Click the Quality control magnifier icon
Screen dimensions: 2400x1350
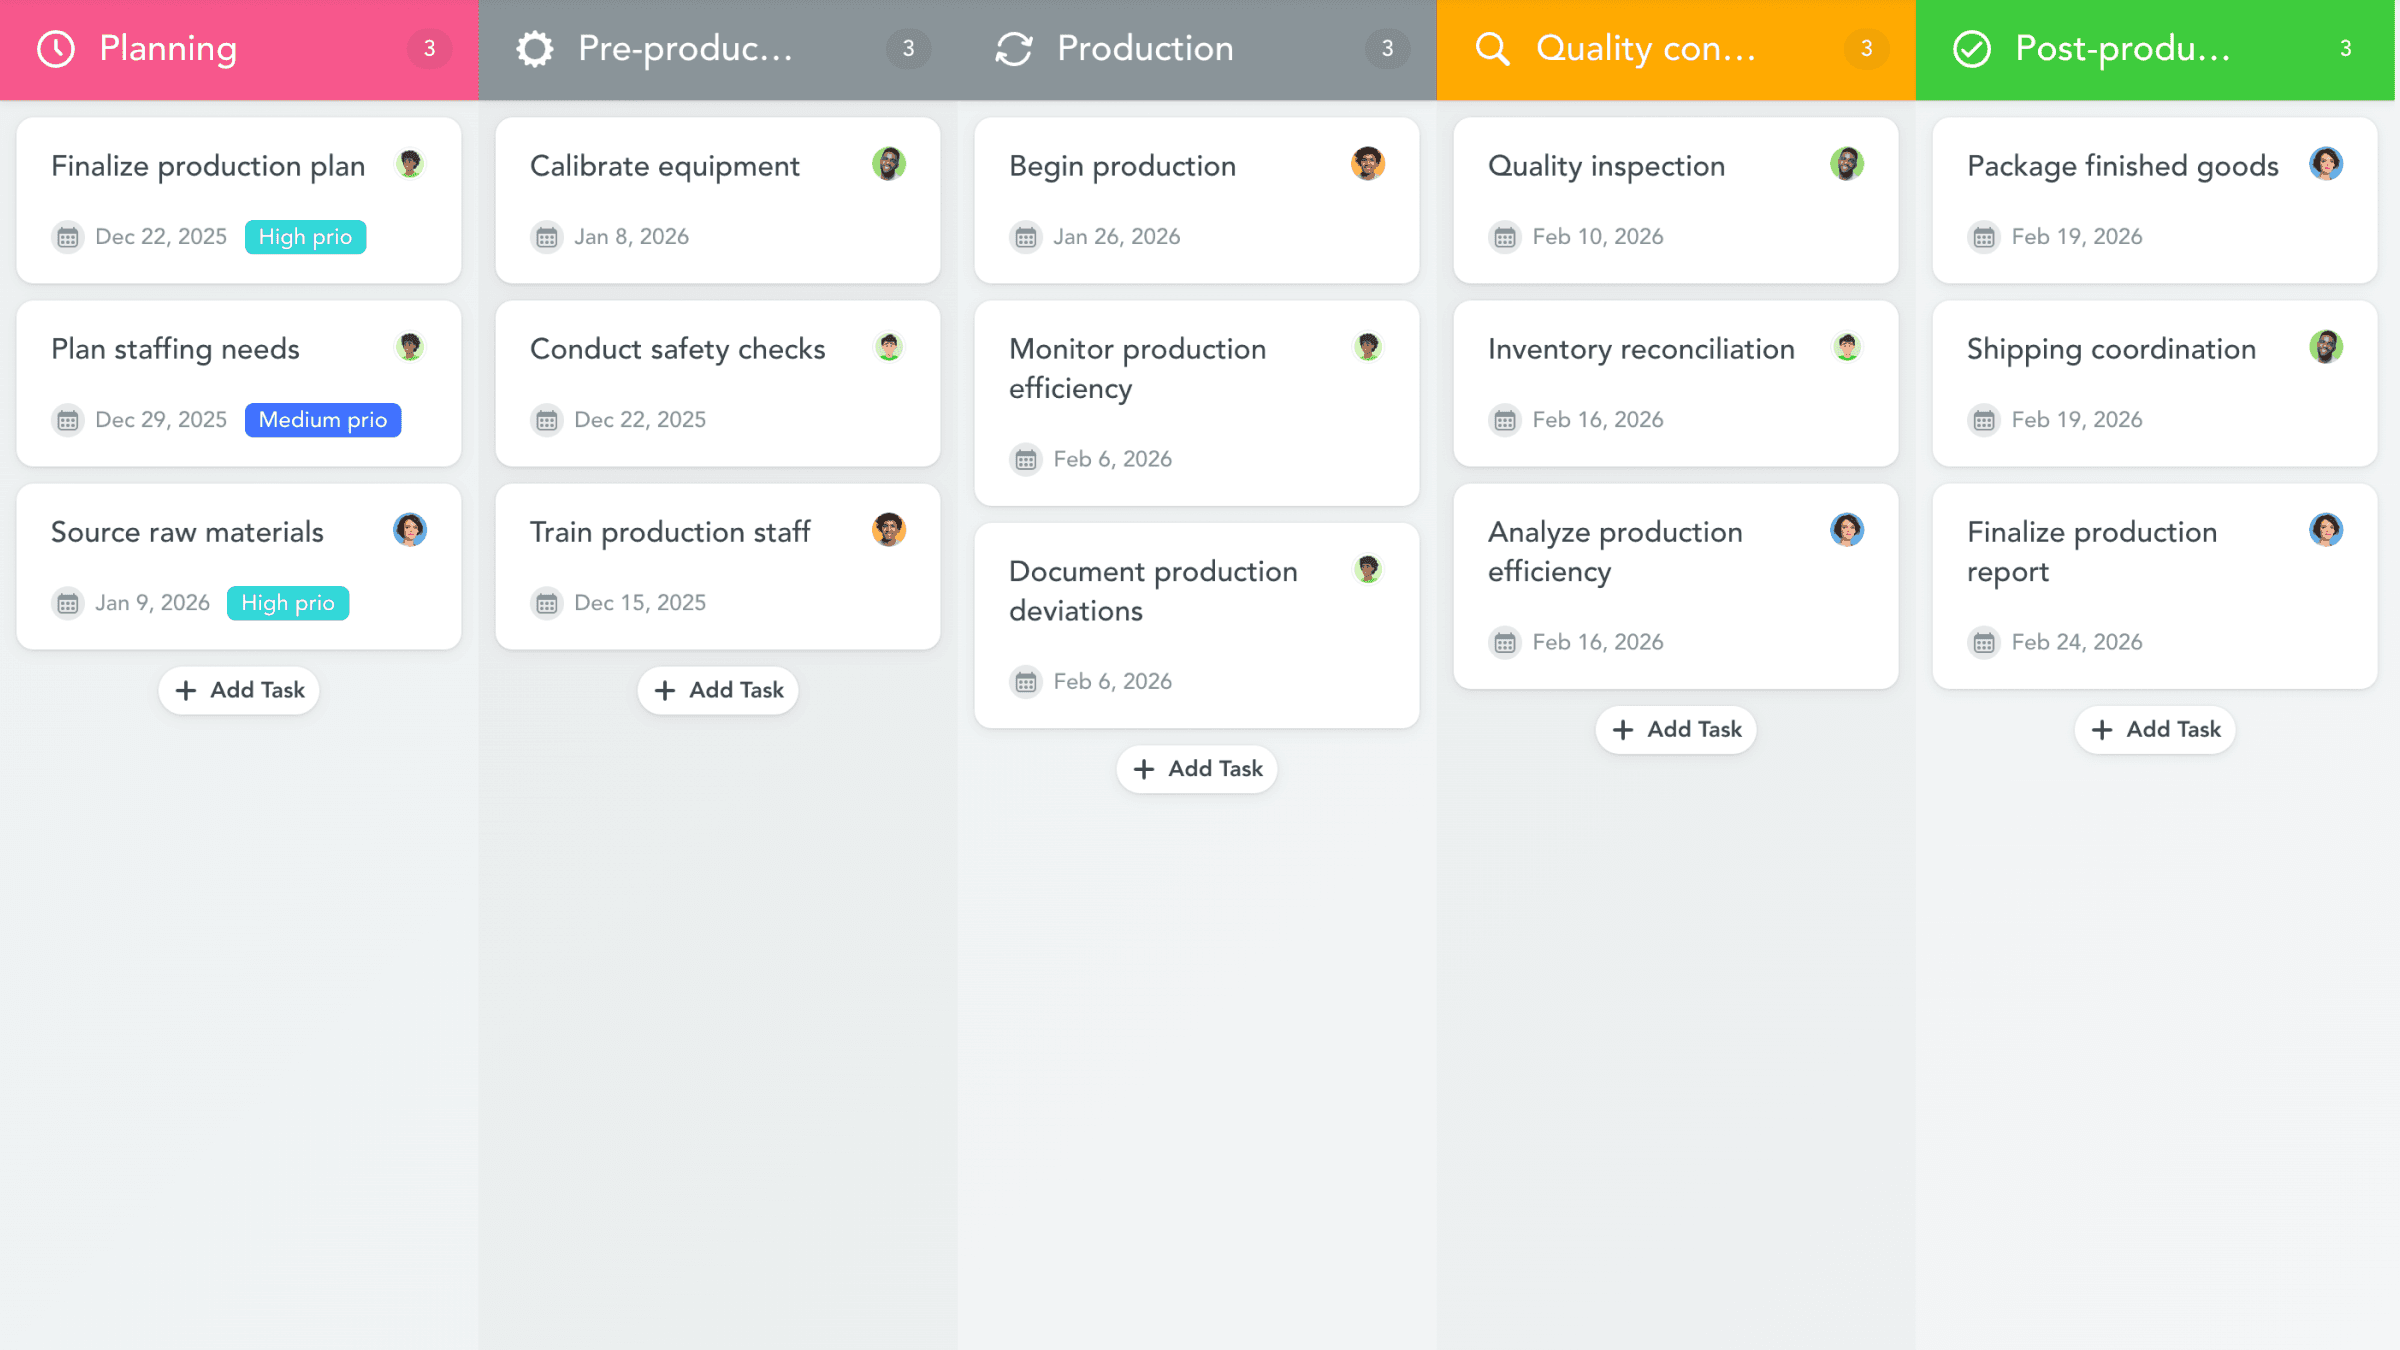1492,49
